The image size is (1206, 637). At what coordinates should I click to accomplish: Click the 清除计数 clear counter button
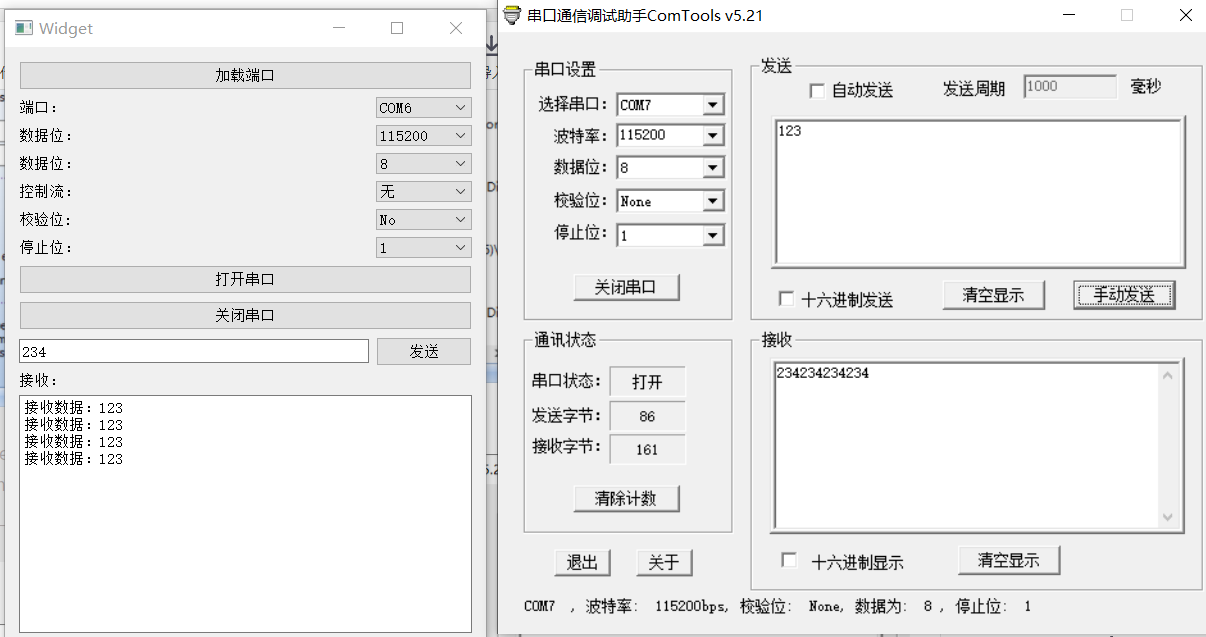(626, 498)
